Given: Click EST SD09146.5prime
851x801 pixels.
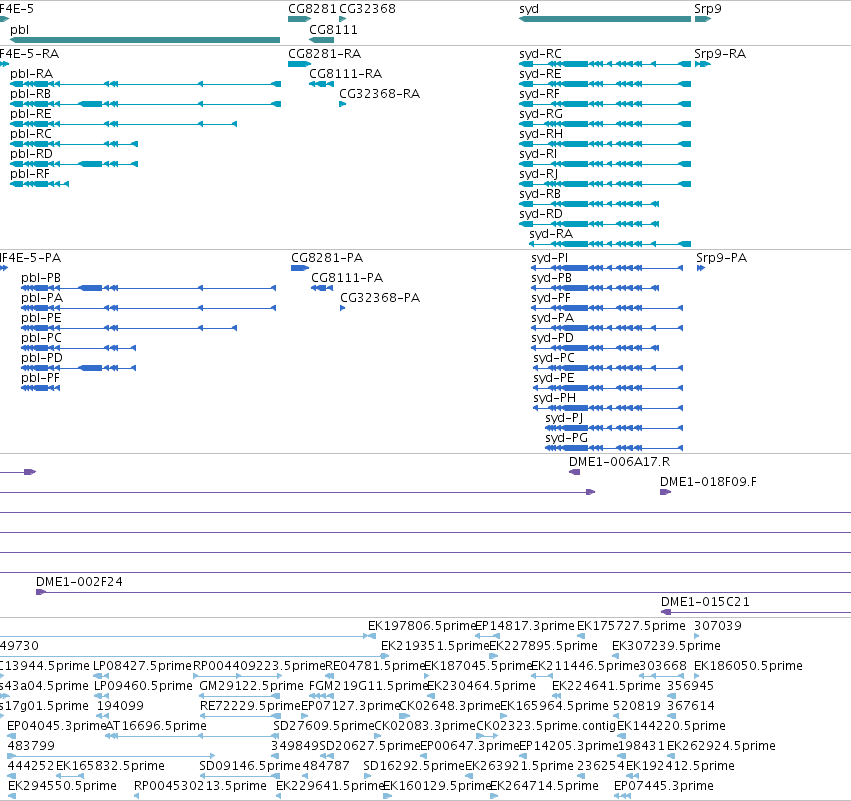Looking at the screenshot, I should [240, 776].
